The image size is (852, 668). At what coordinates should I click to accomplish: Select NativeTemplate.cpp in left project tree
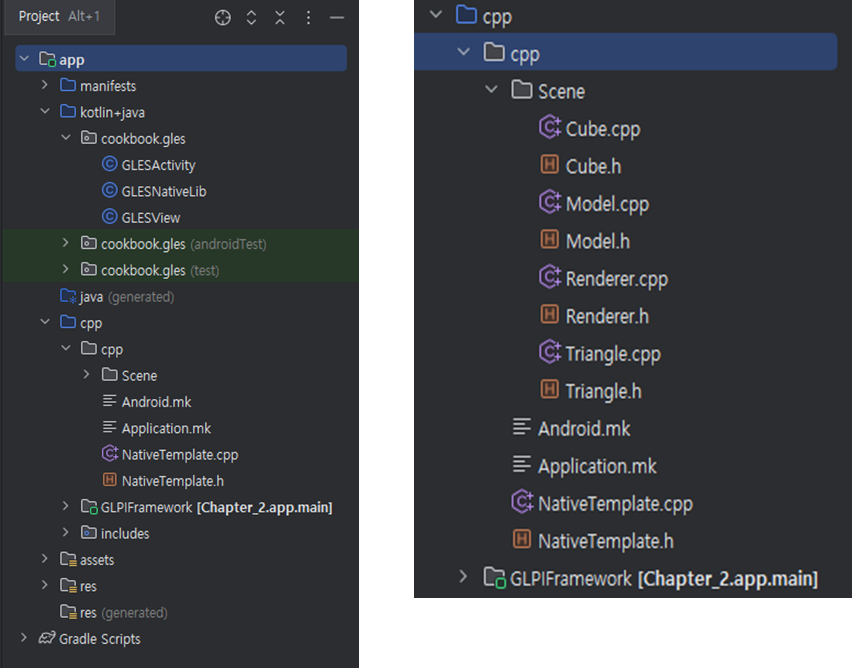pyautogui.click(x=180, y=455)
